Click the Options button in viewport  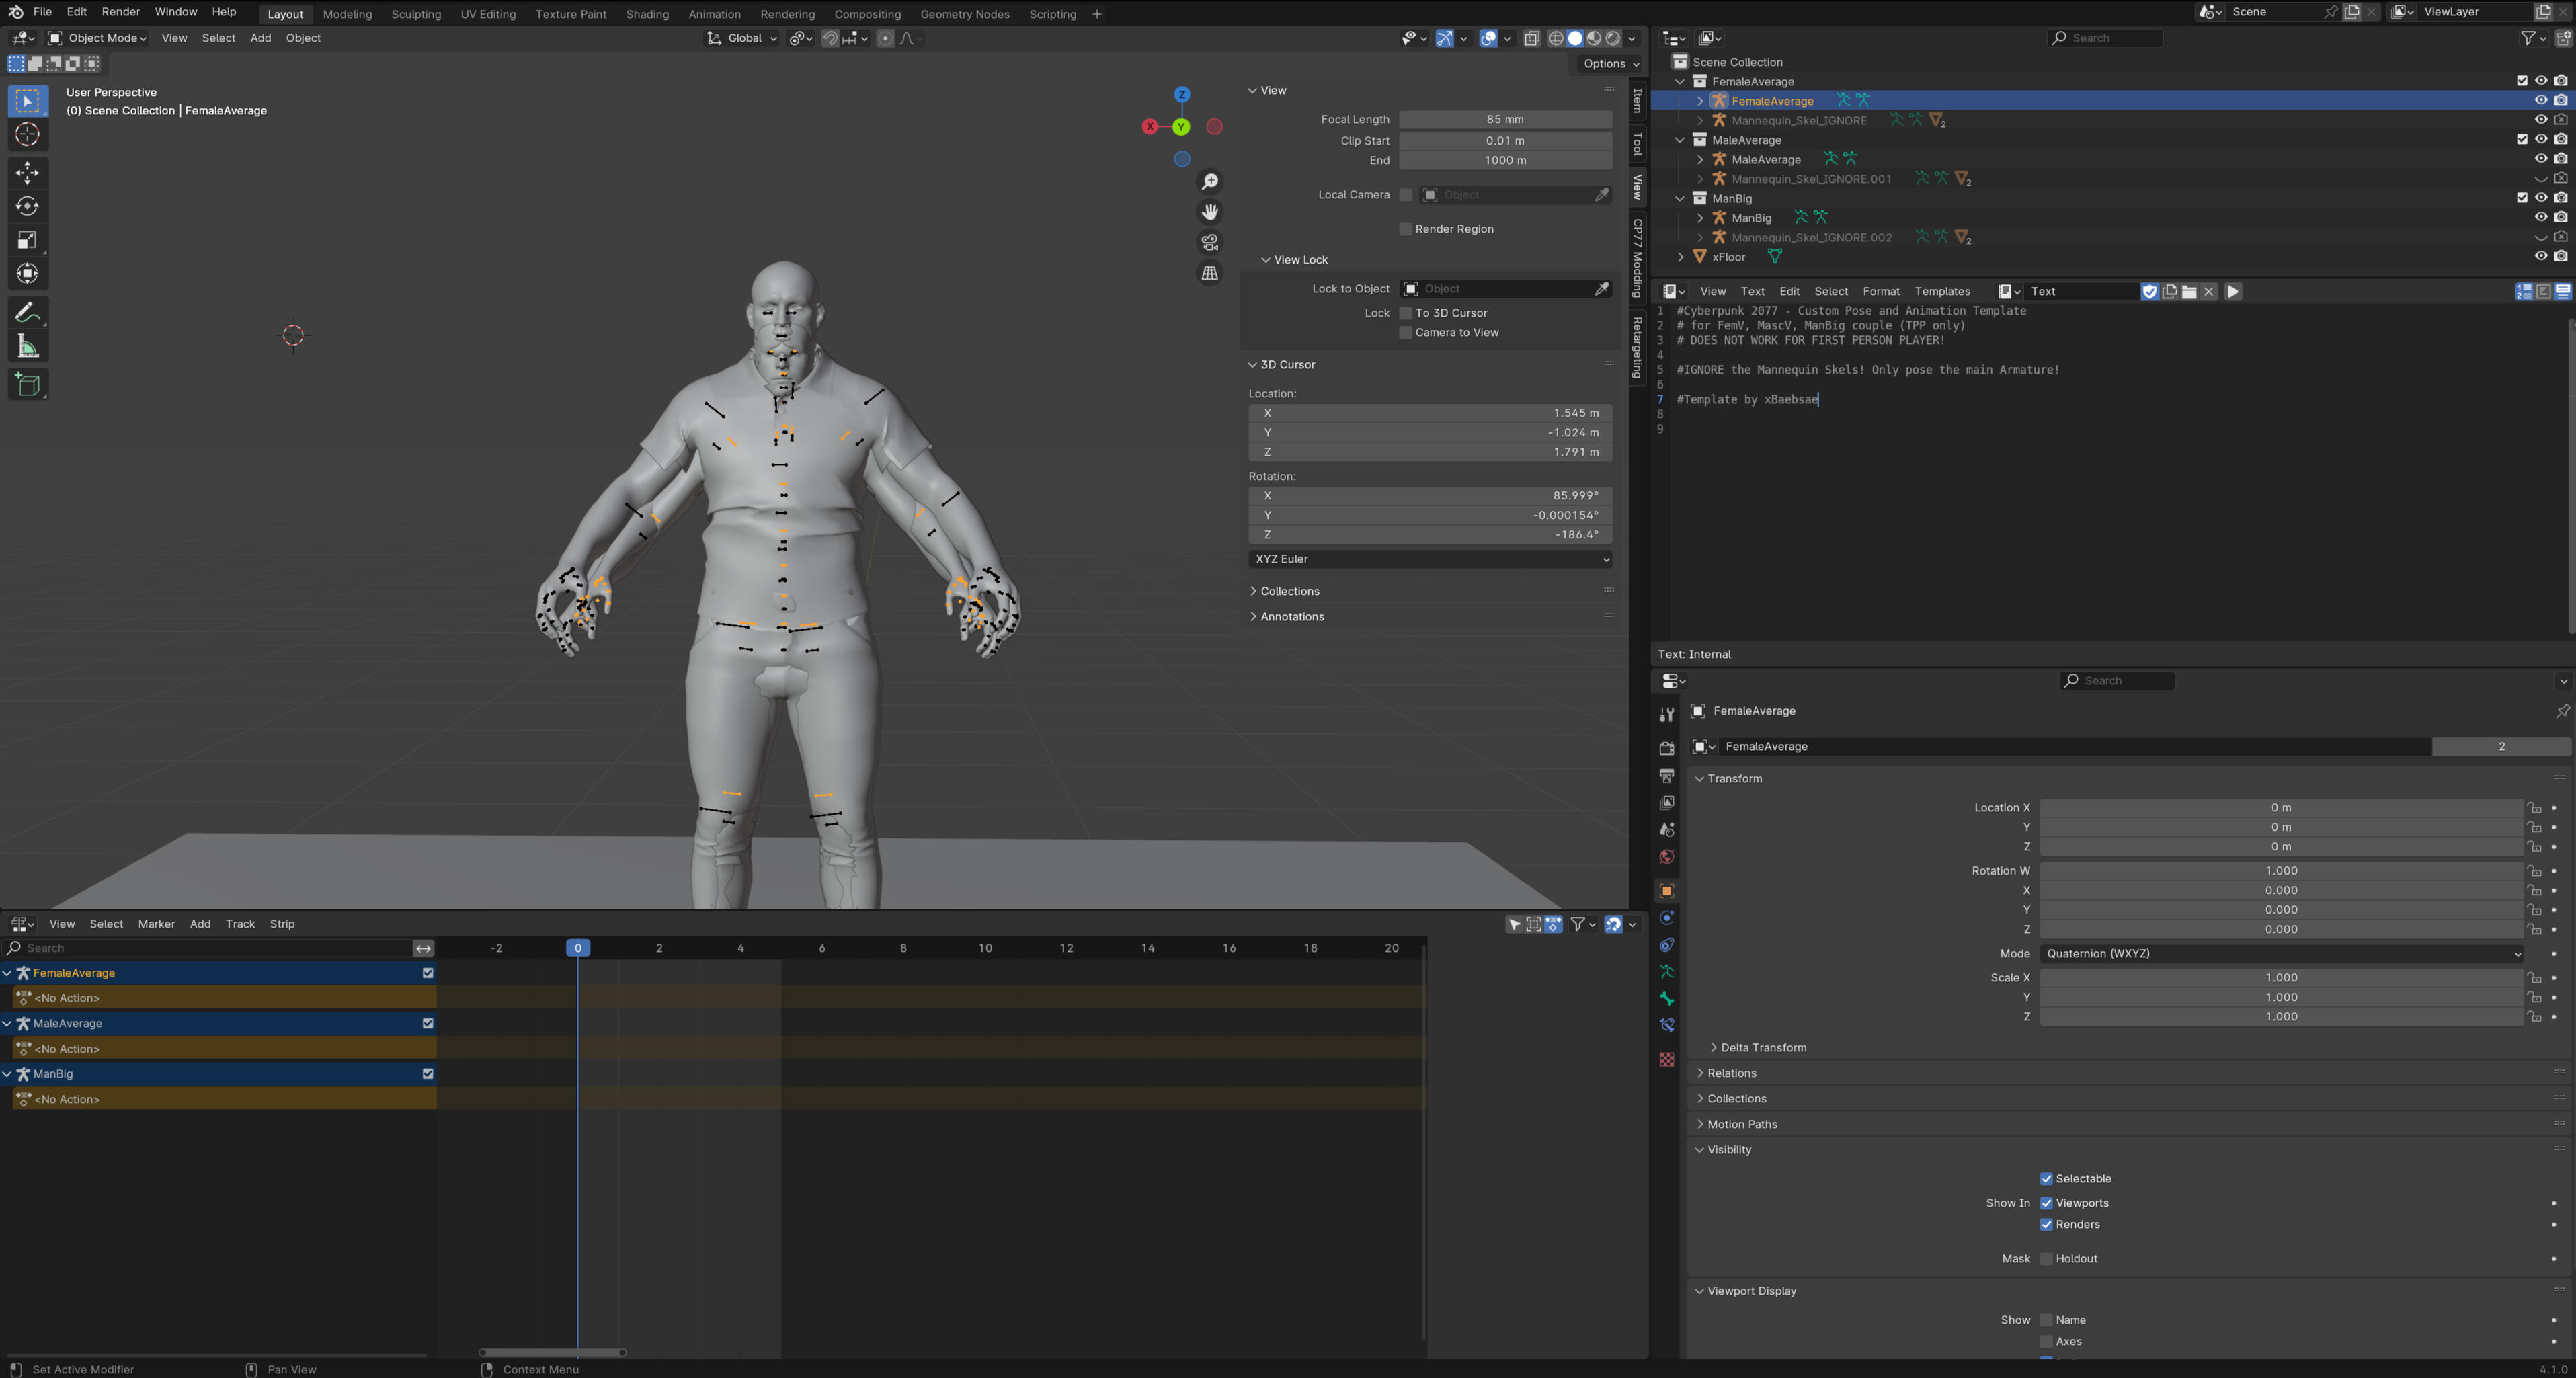coord(1610,63)
